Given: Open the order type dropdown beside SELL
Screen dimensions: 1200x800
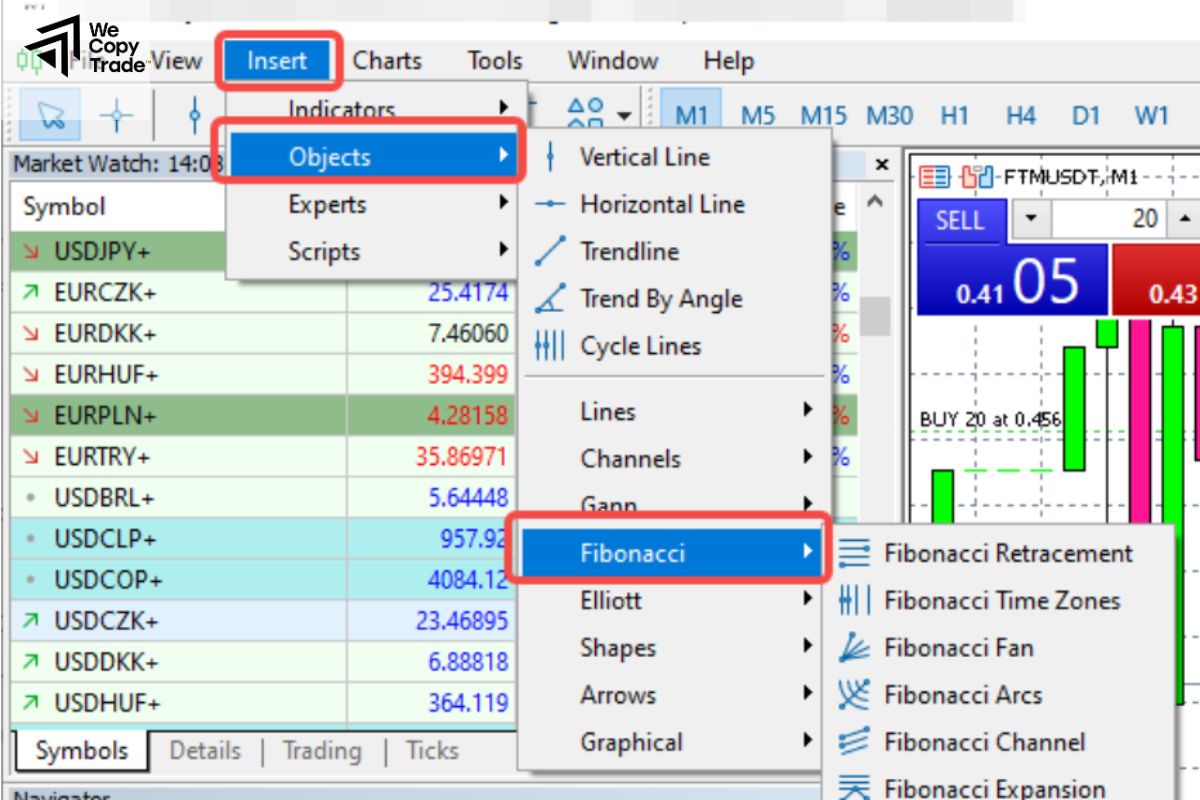Looking at the screenshot, I should pyautogui.click(x=1032, y=219).
